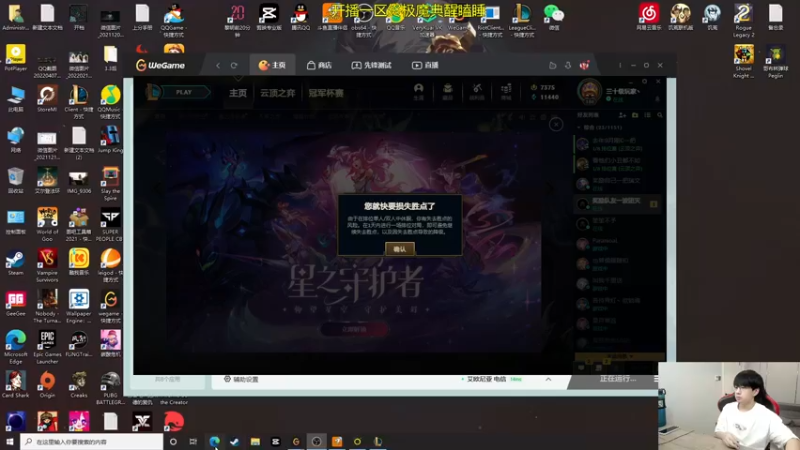Open the League collection icon
The image size is (800, 450).
click(447, 91)
